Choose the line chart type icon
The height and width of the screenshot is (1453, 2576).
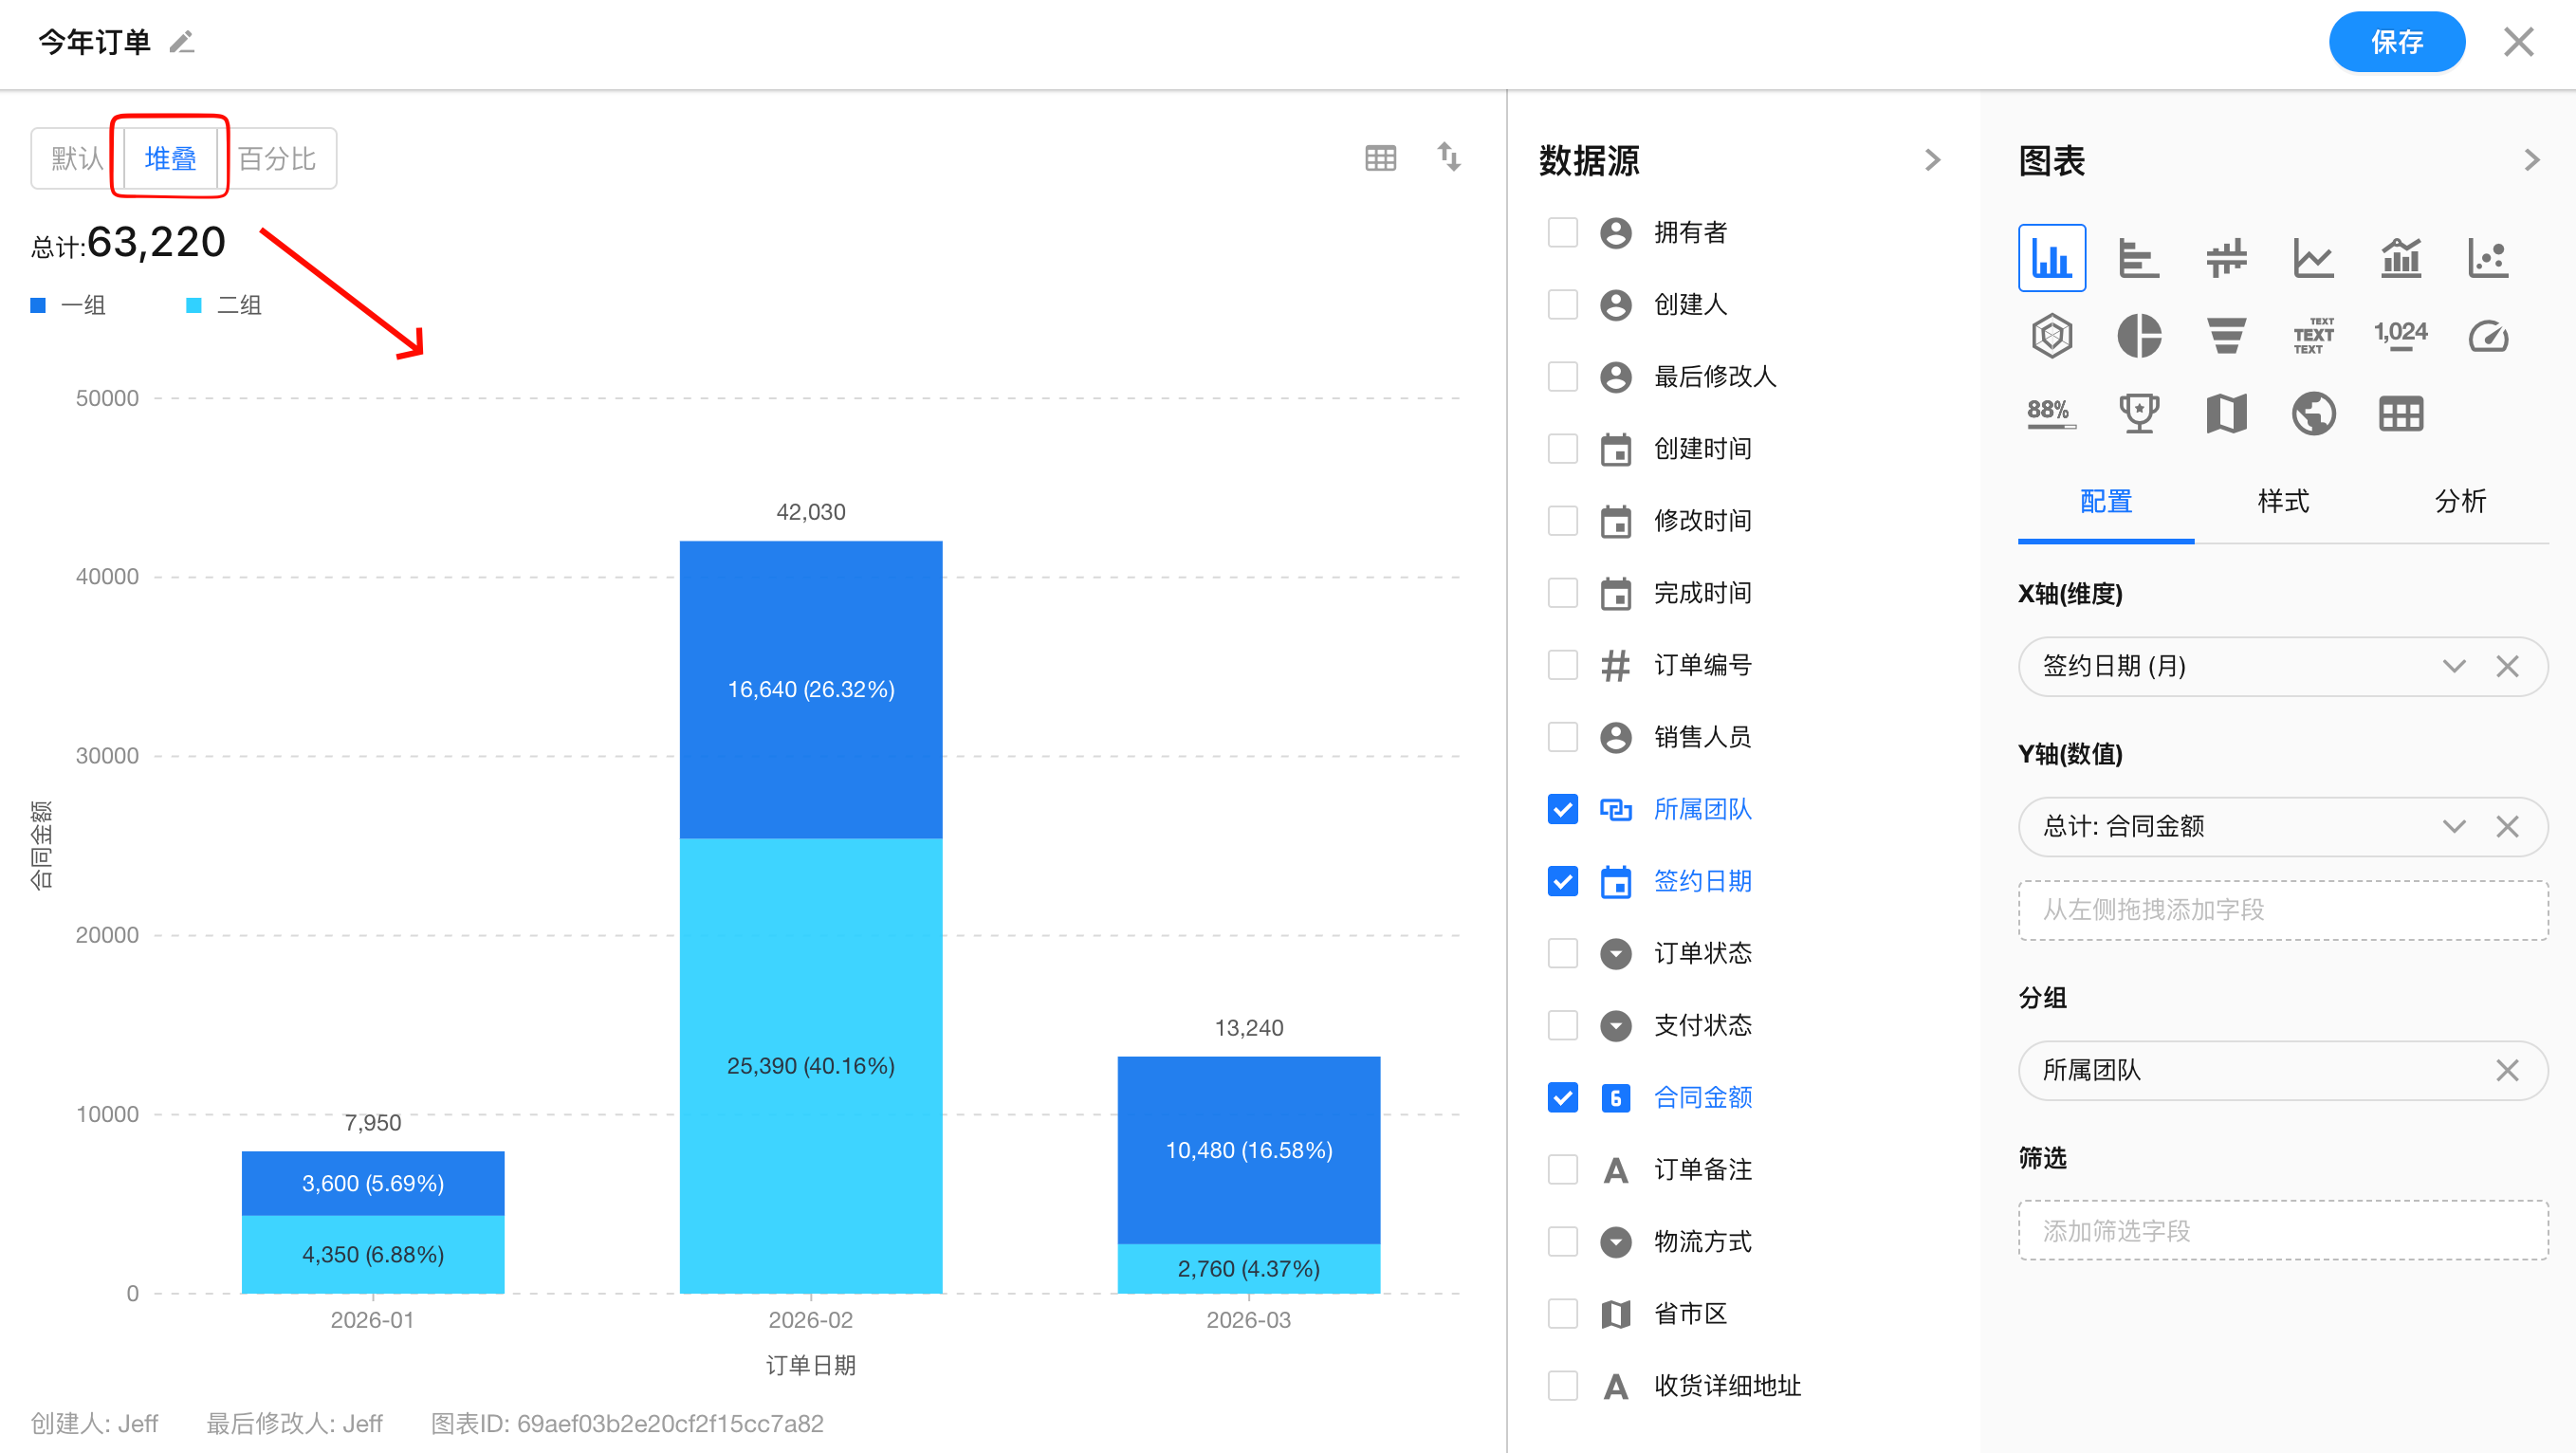click(x=2313, y=259)
